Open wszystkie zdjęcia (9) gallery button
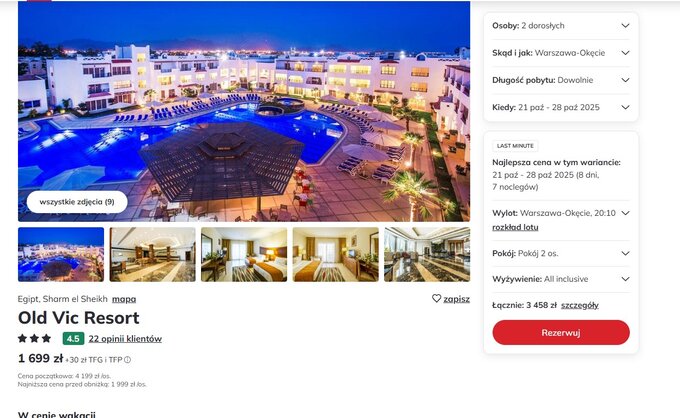Screen dimensions: 680x418 [77, 202]
